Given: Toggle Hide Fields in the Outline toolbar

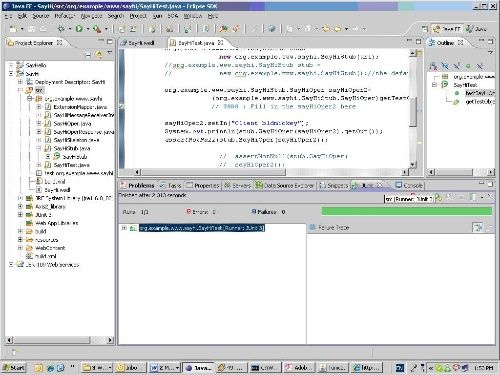Looking at the screenshot, I should (445, 66).
